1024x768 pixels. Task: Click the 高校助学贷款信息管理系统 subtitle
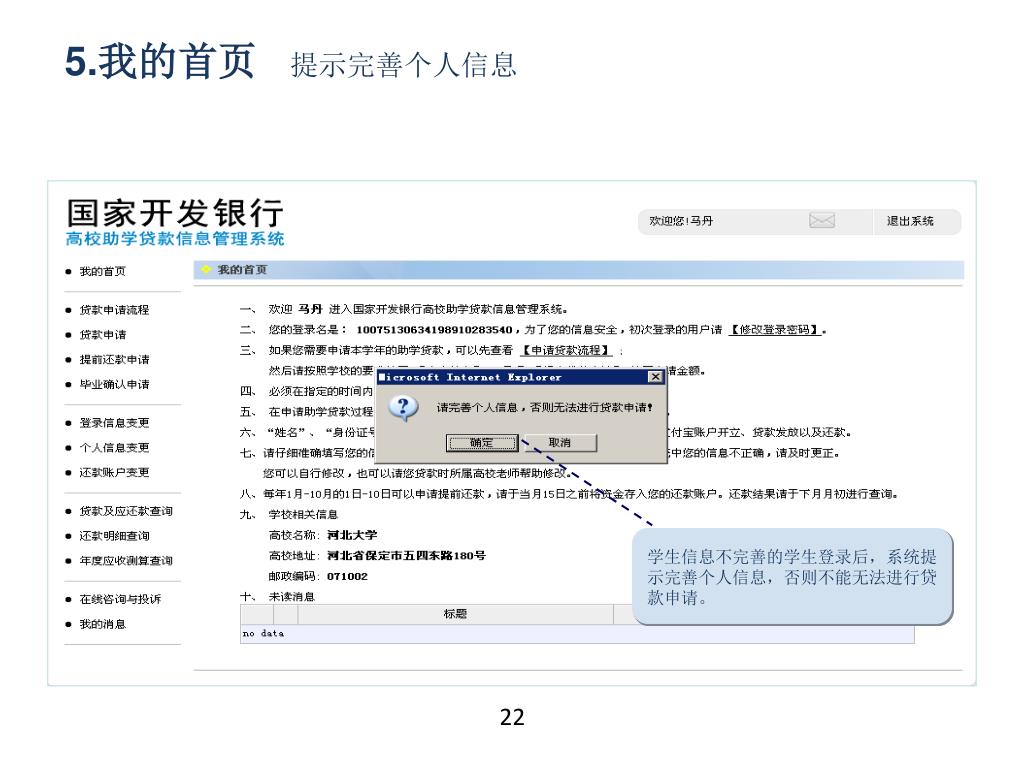tap(175, 239)
